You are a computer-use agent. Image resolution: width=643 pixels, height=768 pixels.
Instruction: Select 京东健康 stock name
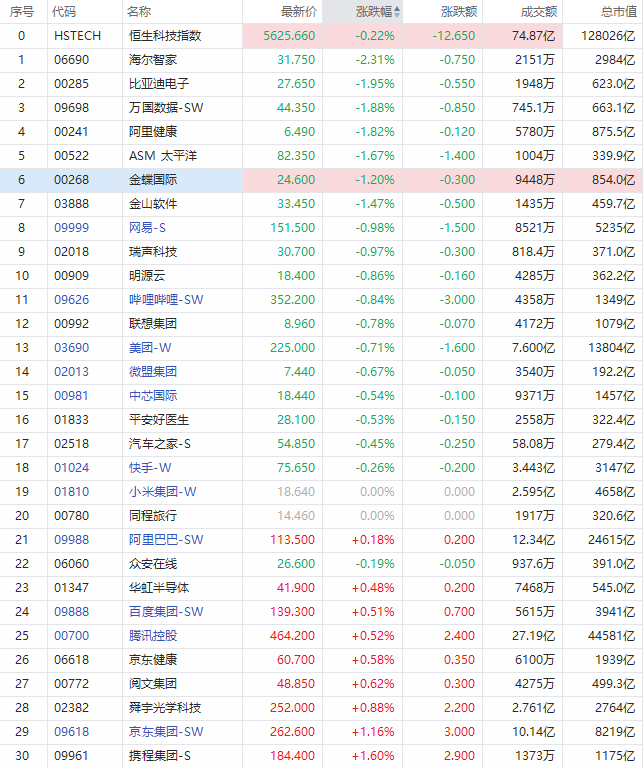[x=153, y=660]
